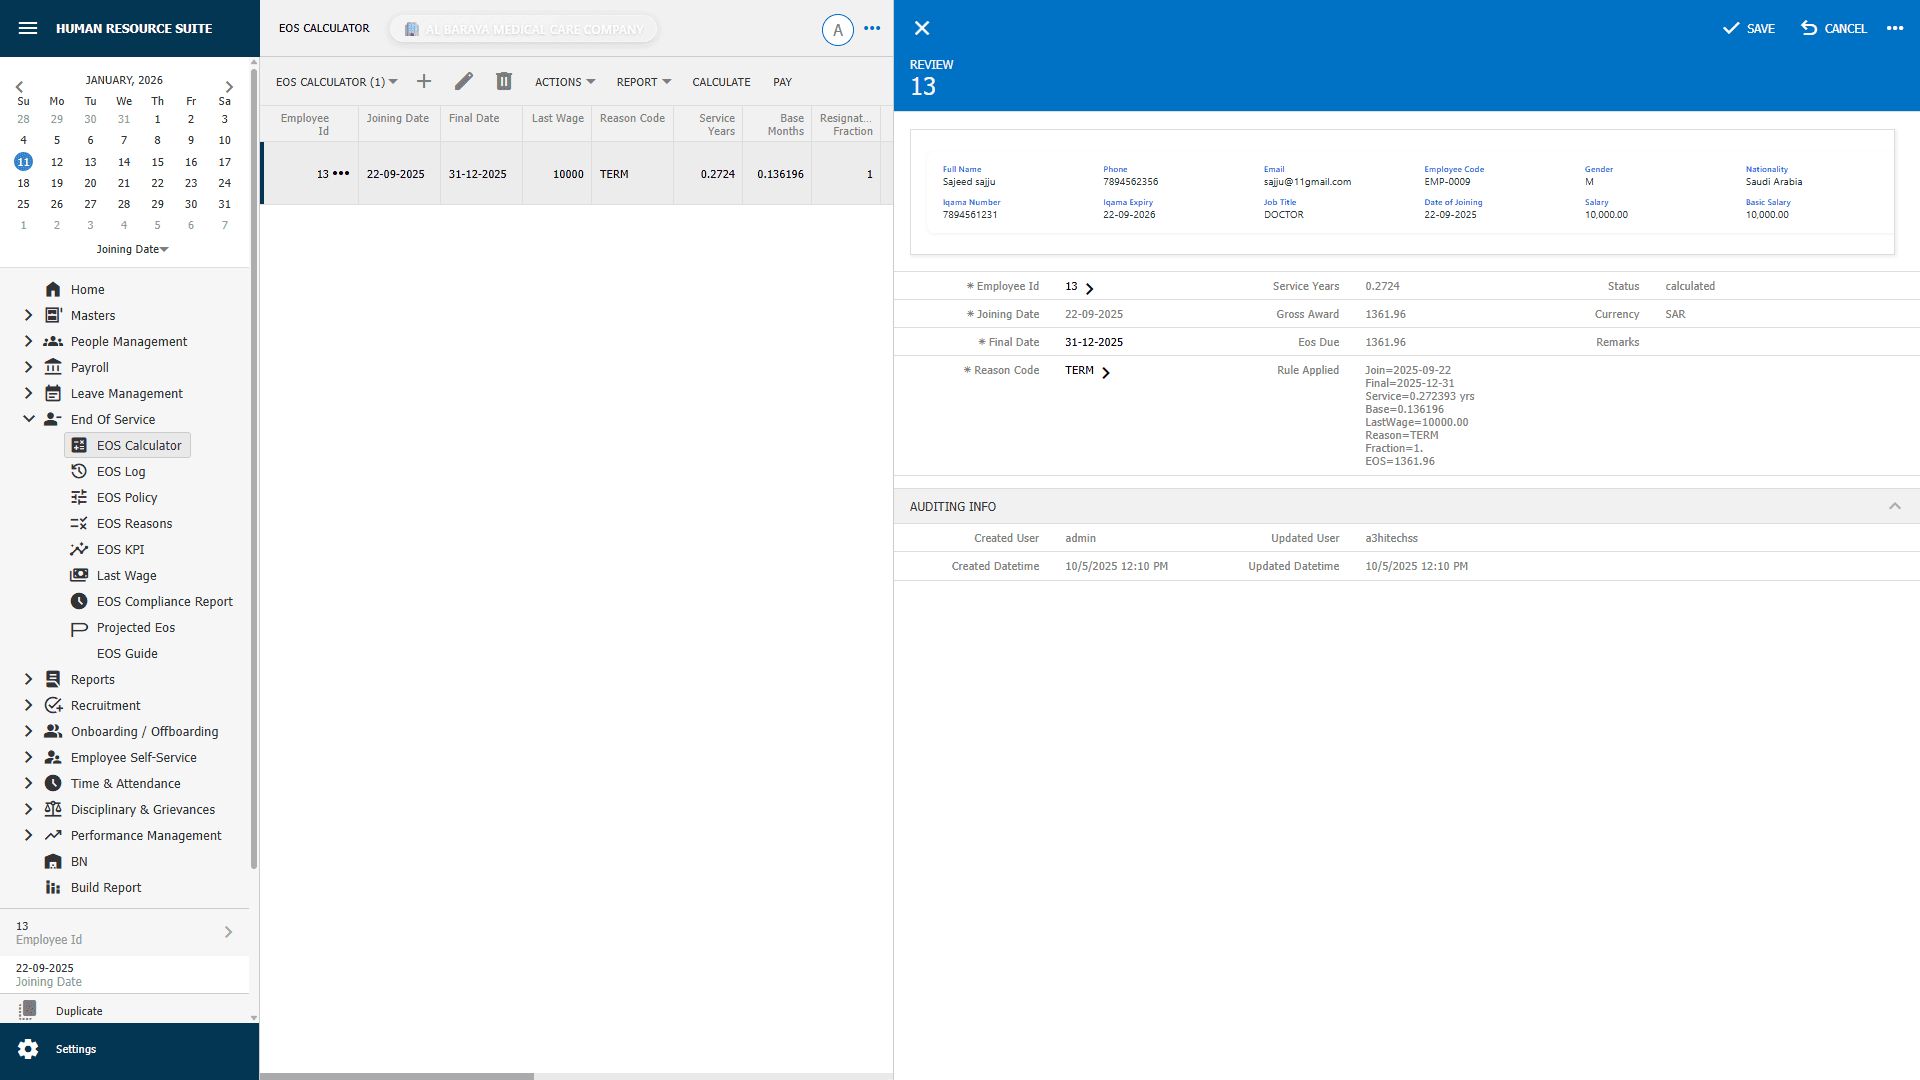
Task: Add a new record with the plus icon
Action: click(423, 81)
